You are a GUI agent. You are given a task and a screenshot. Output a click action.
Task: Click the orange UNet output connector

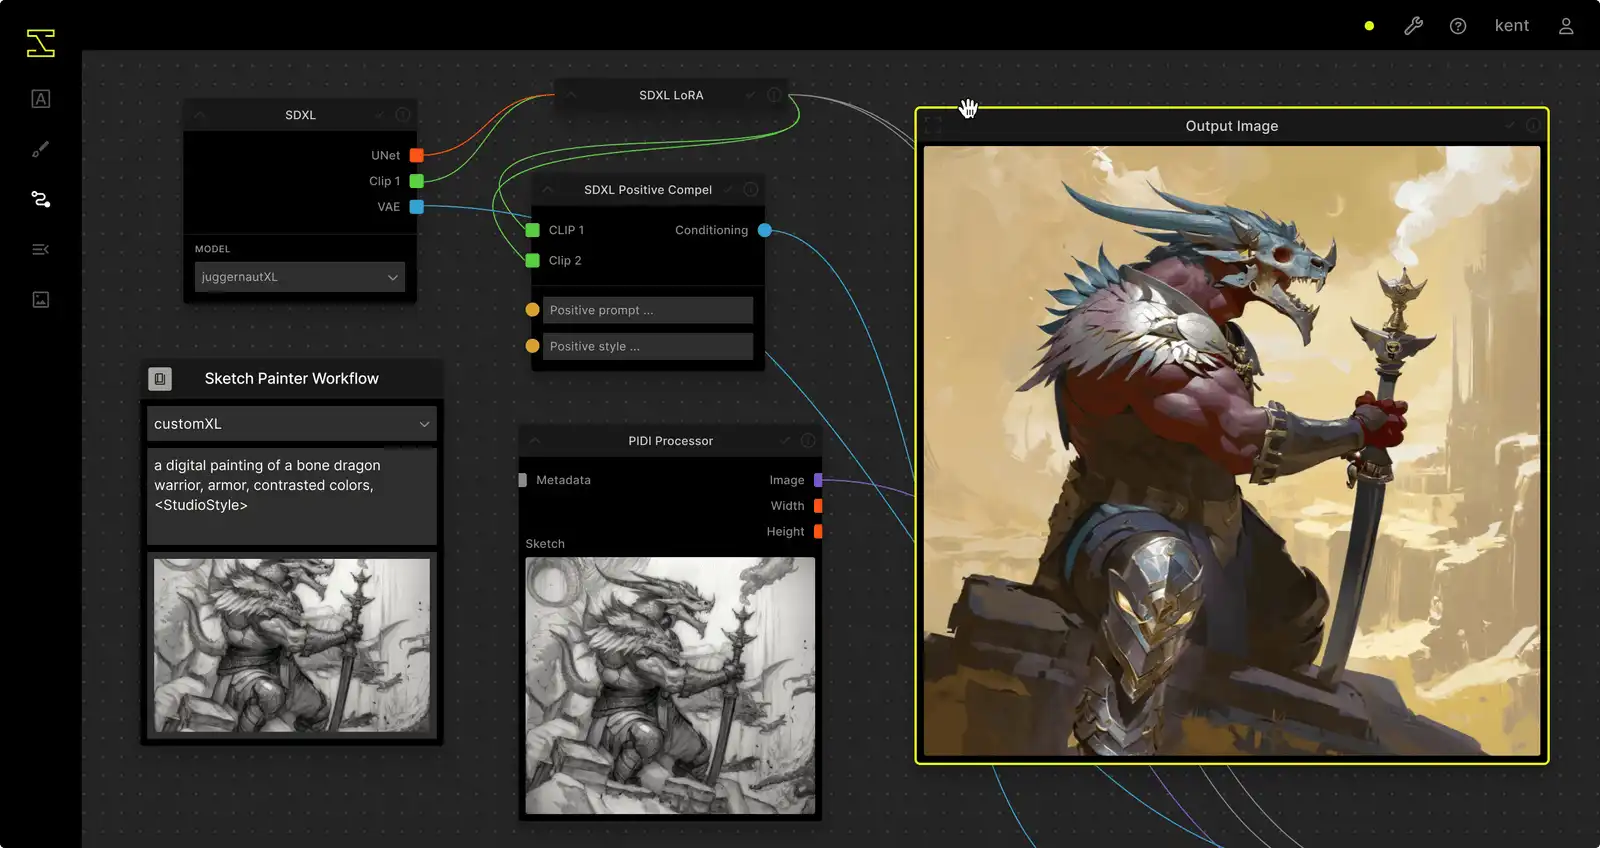click(x=417, y=155)
